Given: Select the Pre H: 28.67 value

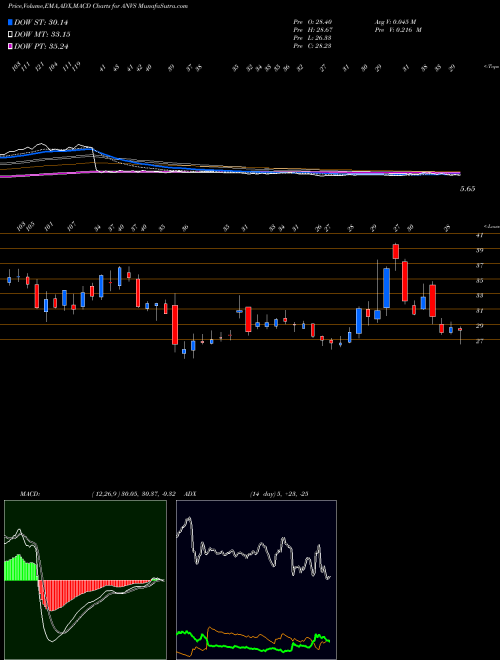Looking at the screenshot, I should pos(313,30).
